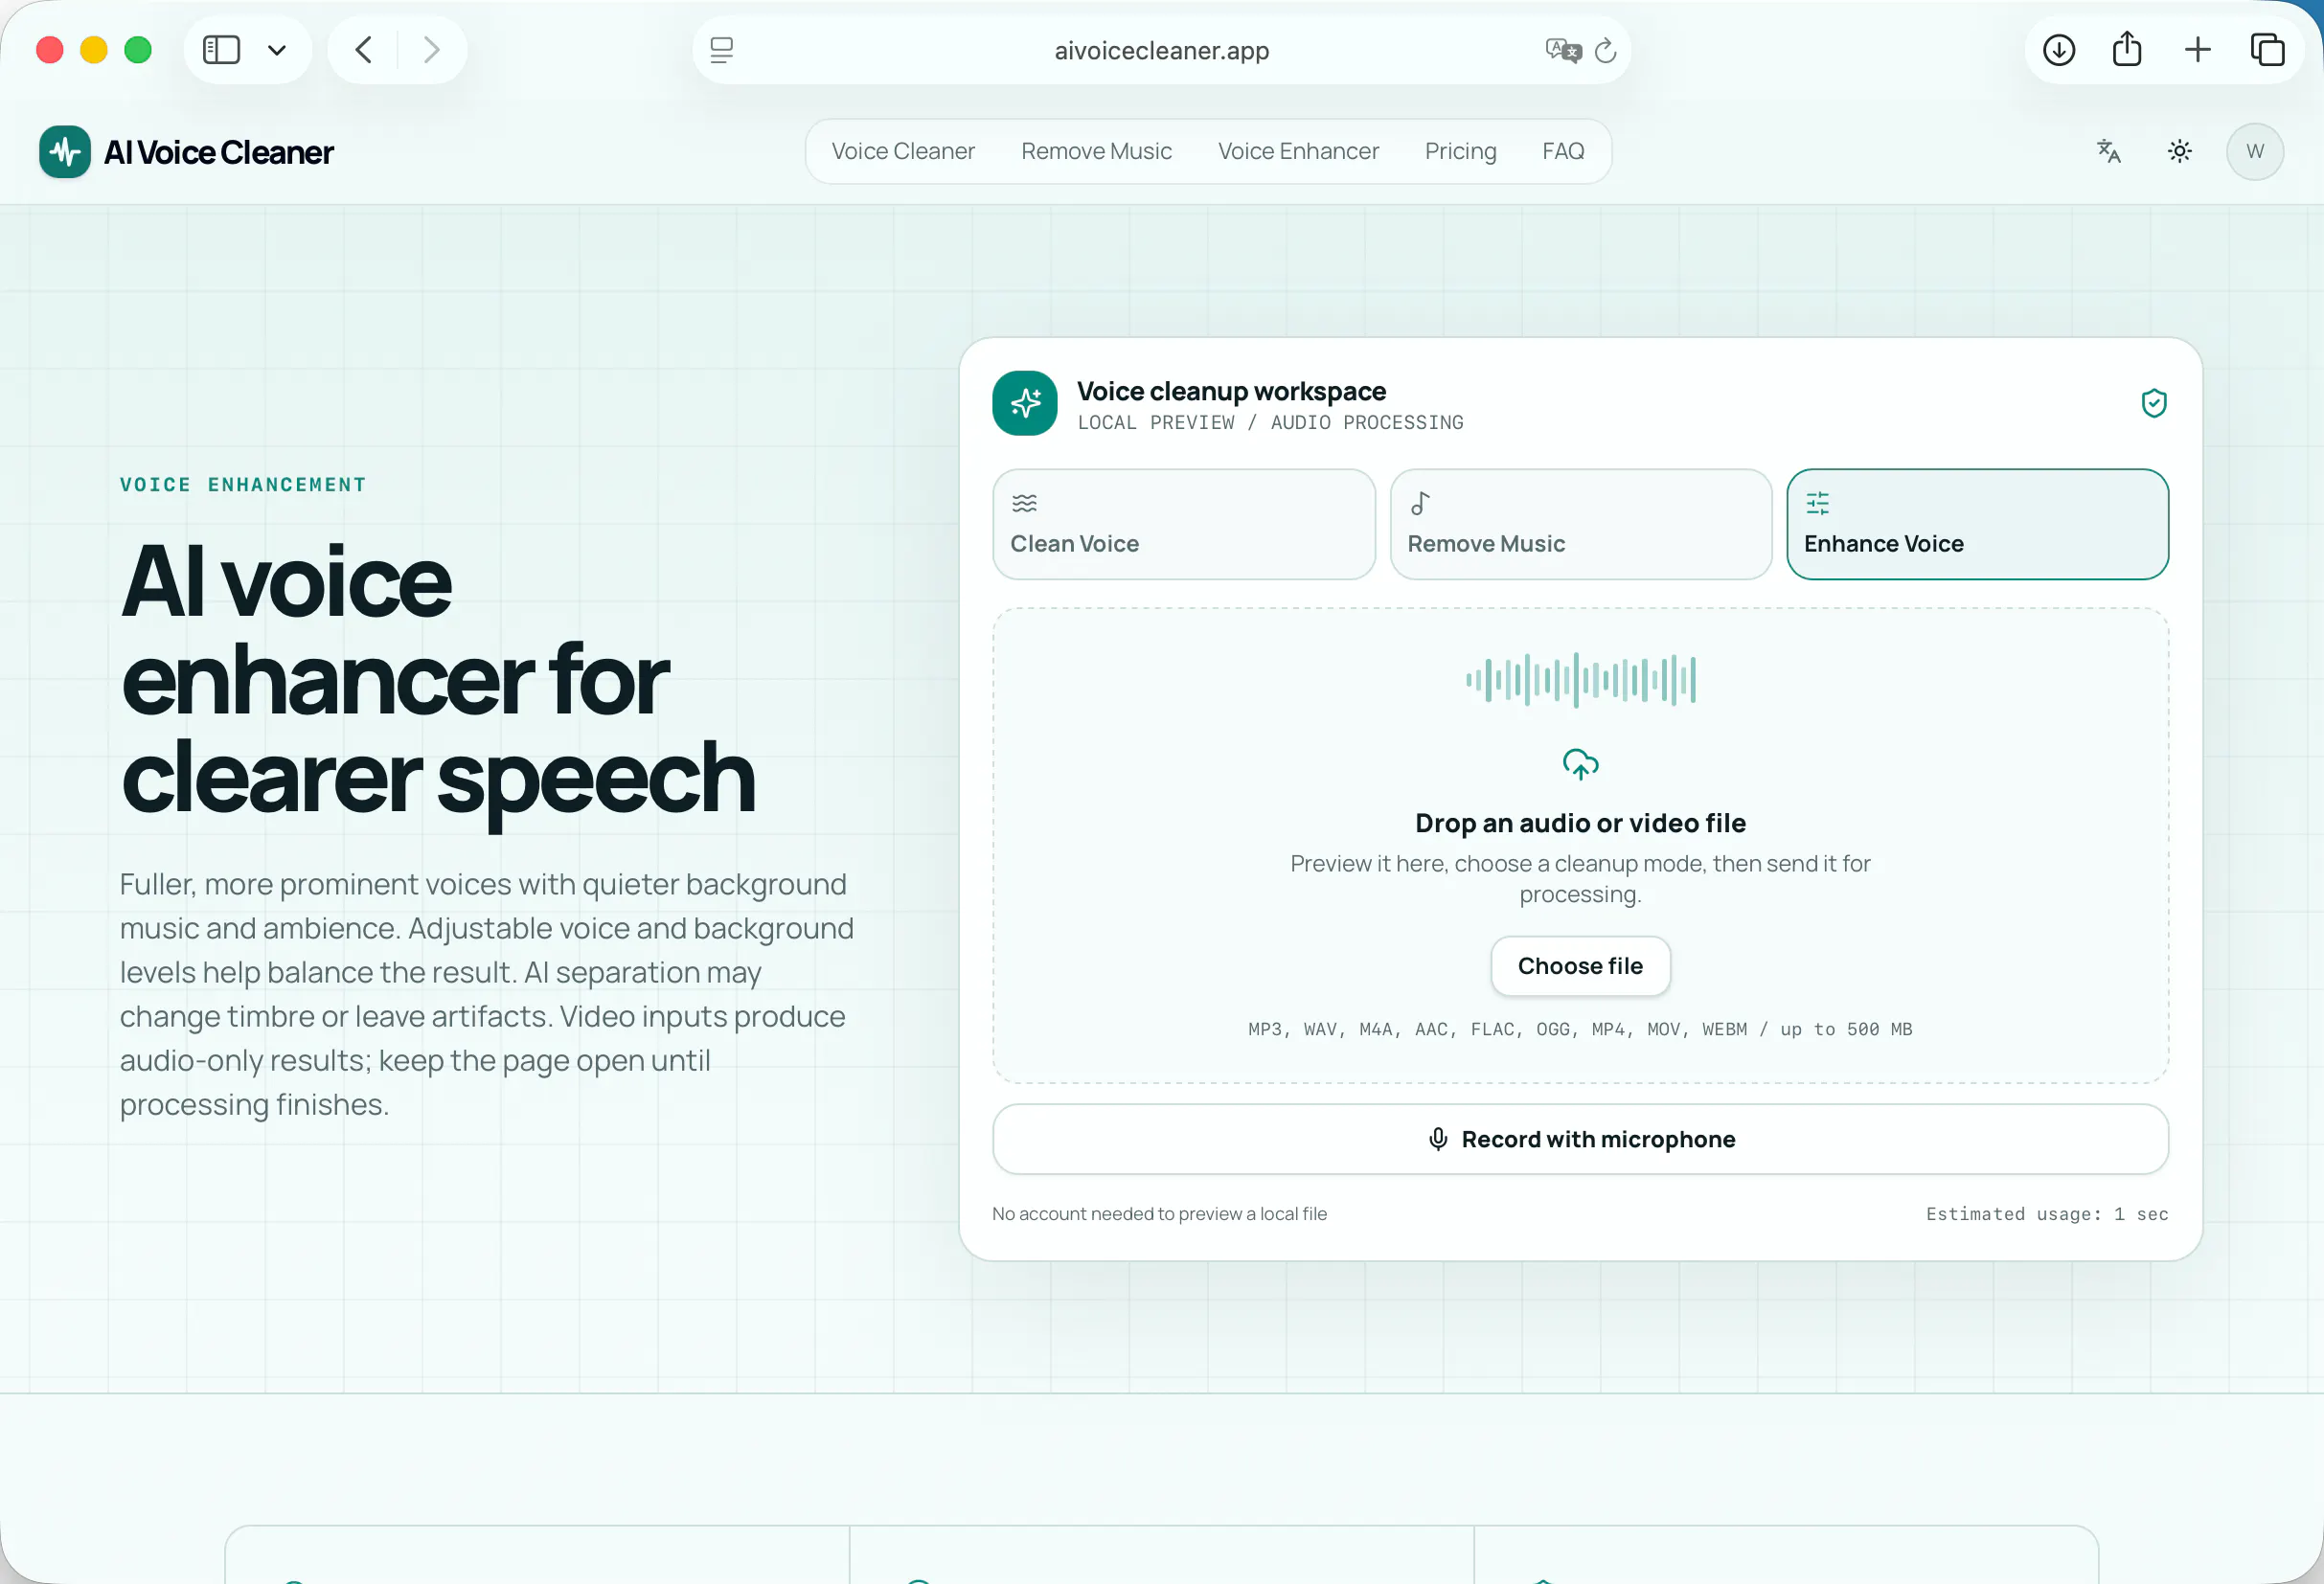Click the shield privacy icon in workspace card
The height and width of the screenshot is (1584, 2324).
[2154, 403]
